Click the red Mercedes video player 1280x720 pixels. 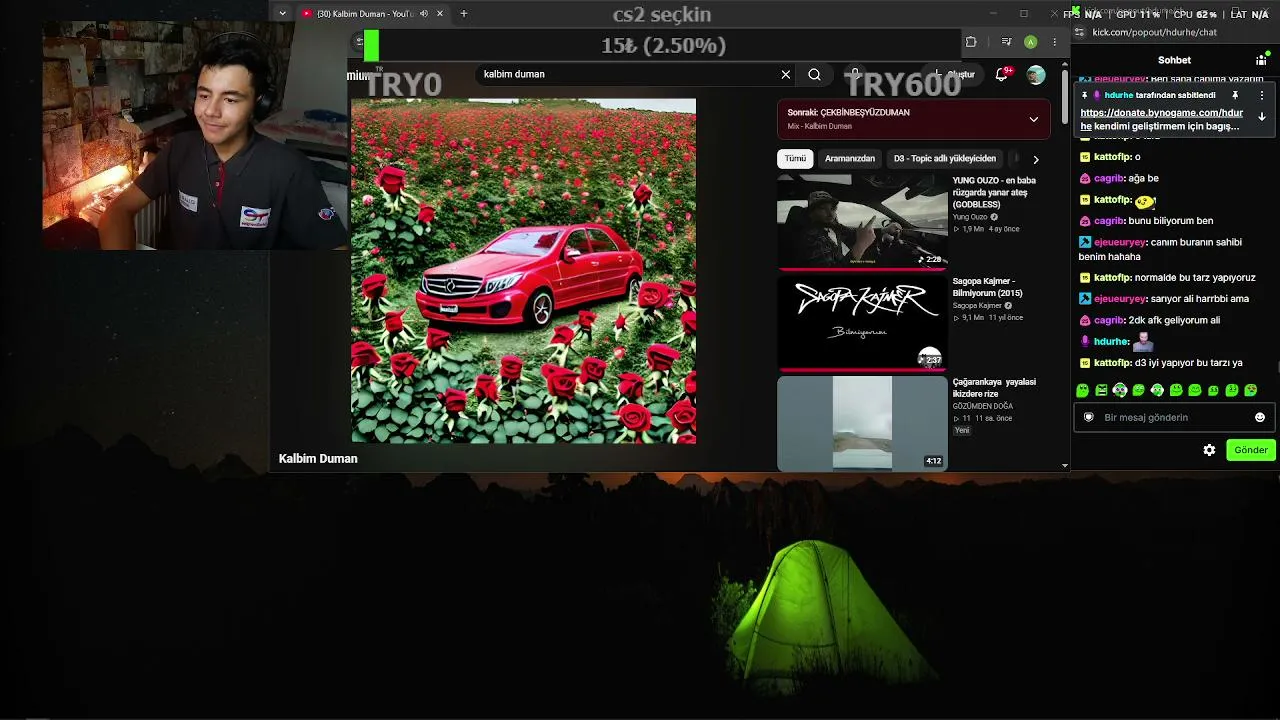pyautogui.click(x=523, y=271)
